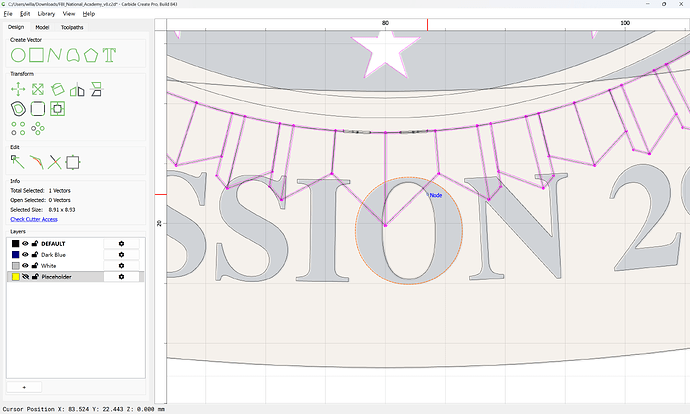Open the rounded corner tool

pos(38,109)
